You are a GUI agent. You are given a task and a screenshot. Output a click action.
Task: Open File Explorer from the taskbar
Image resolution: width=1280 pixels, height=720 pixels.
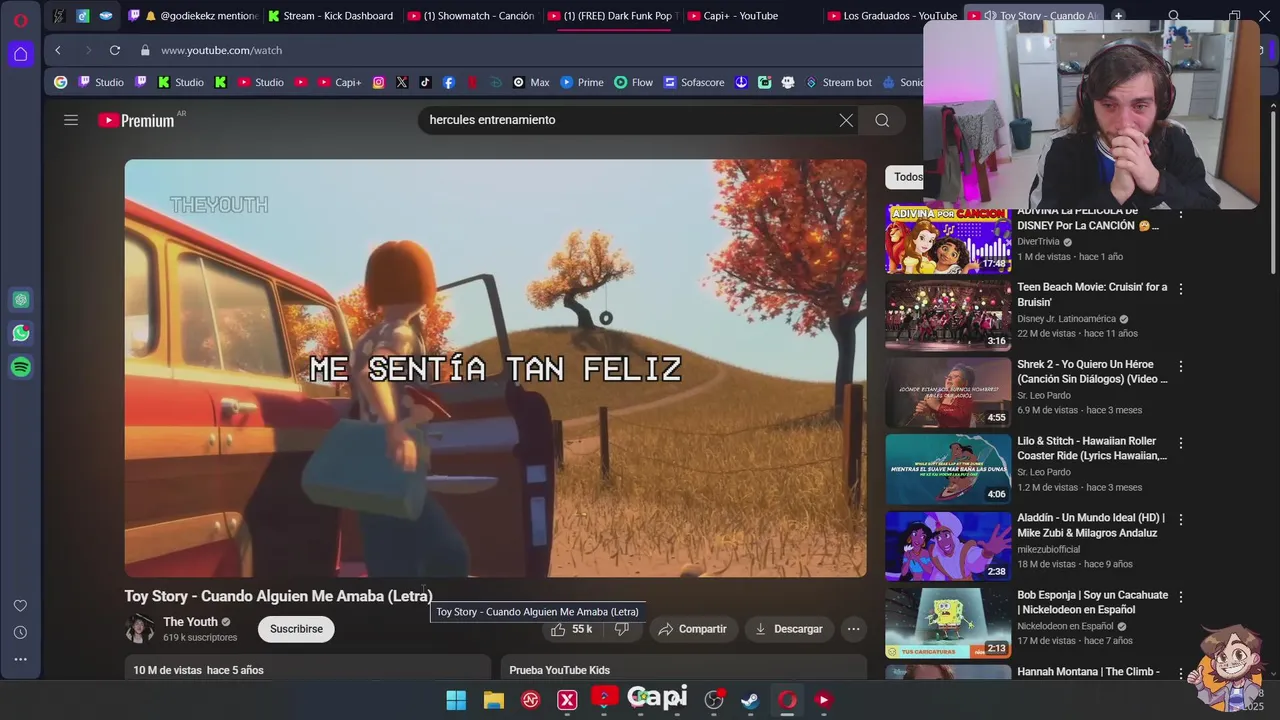[494, 700]
